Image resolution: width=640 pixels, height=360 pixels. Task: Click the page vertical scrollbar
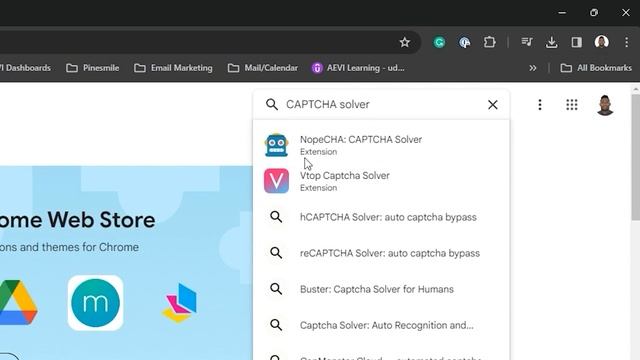tap(636, 157)
